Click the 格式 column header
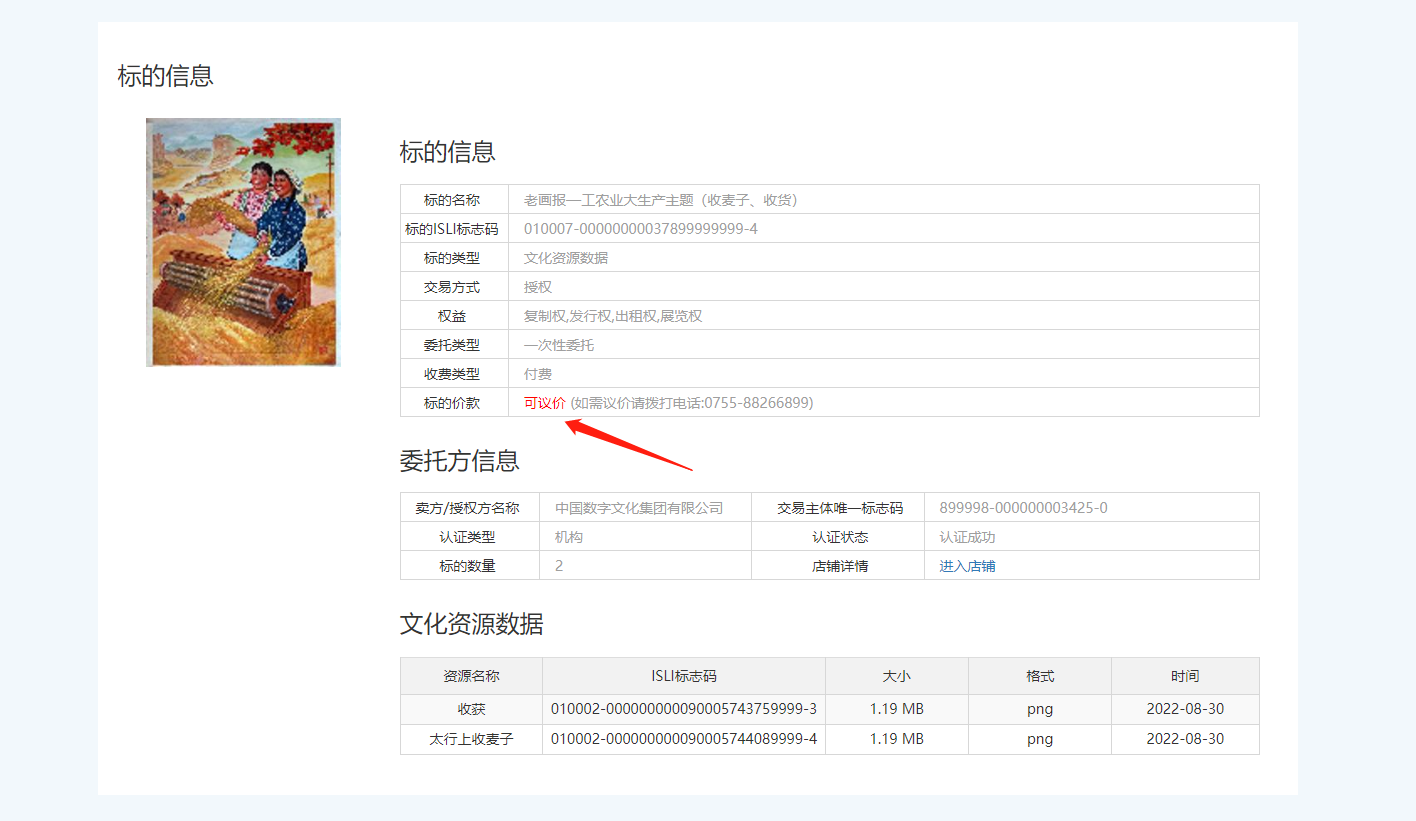Image resolution: width=1416 pixels, height=821 pixels. (1039, 676)
